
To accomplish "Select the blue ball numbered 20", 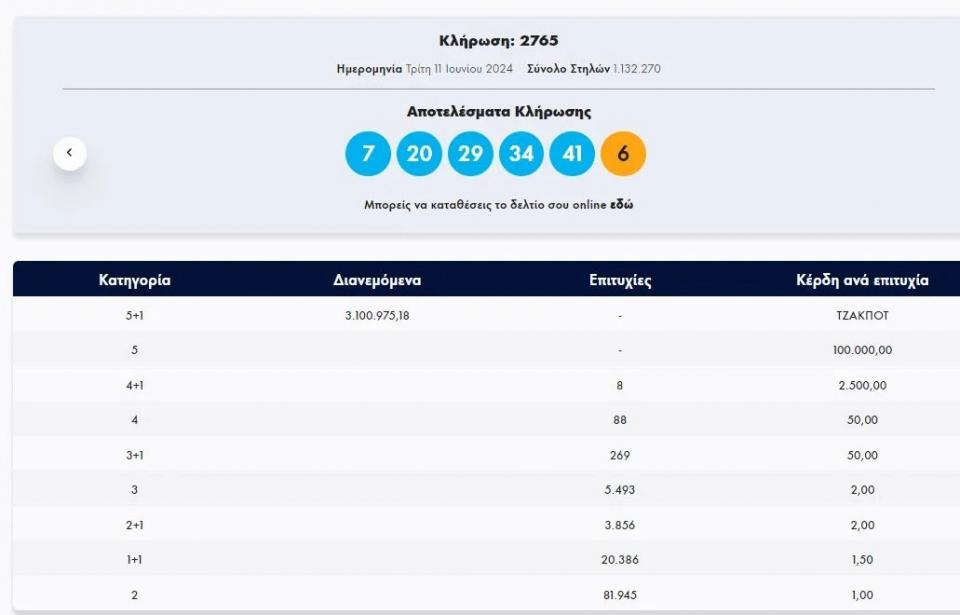I will coord(419,154).
